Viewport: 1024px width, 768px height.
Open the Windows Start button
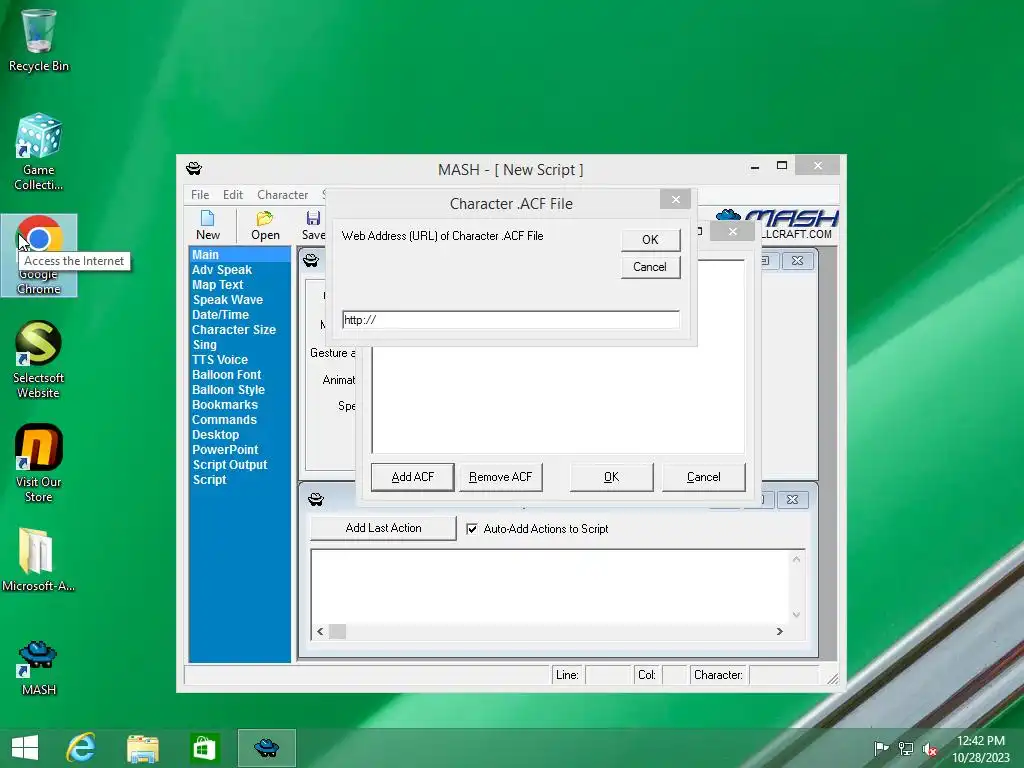[25, 748]
